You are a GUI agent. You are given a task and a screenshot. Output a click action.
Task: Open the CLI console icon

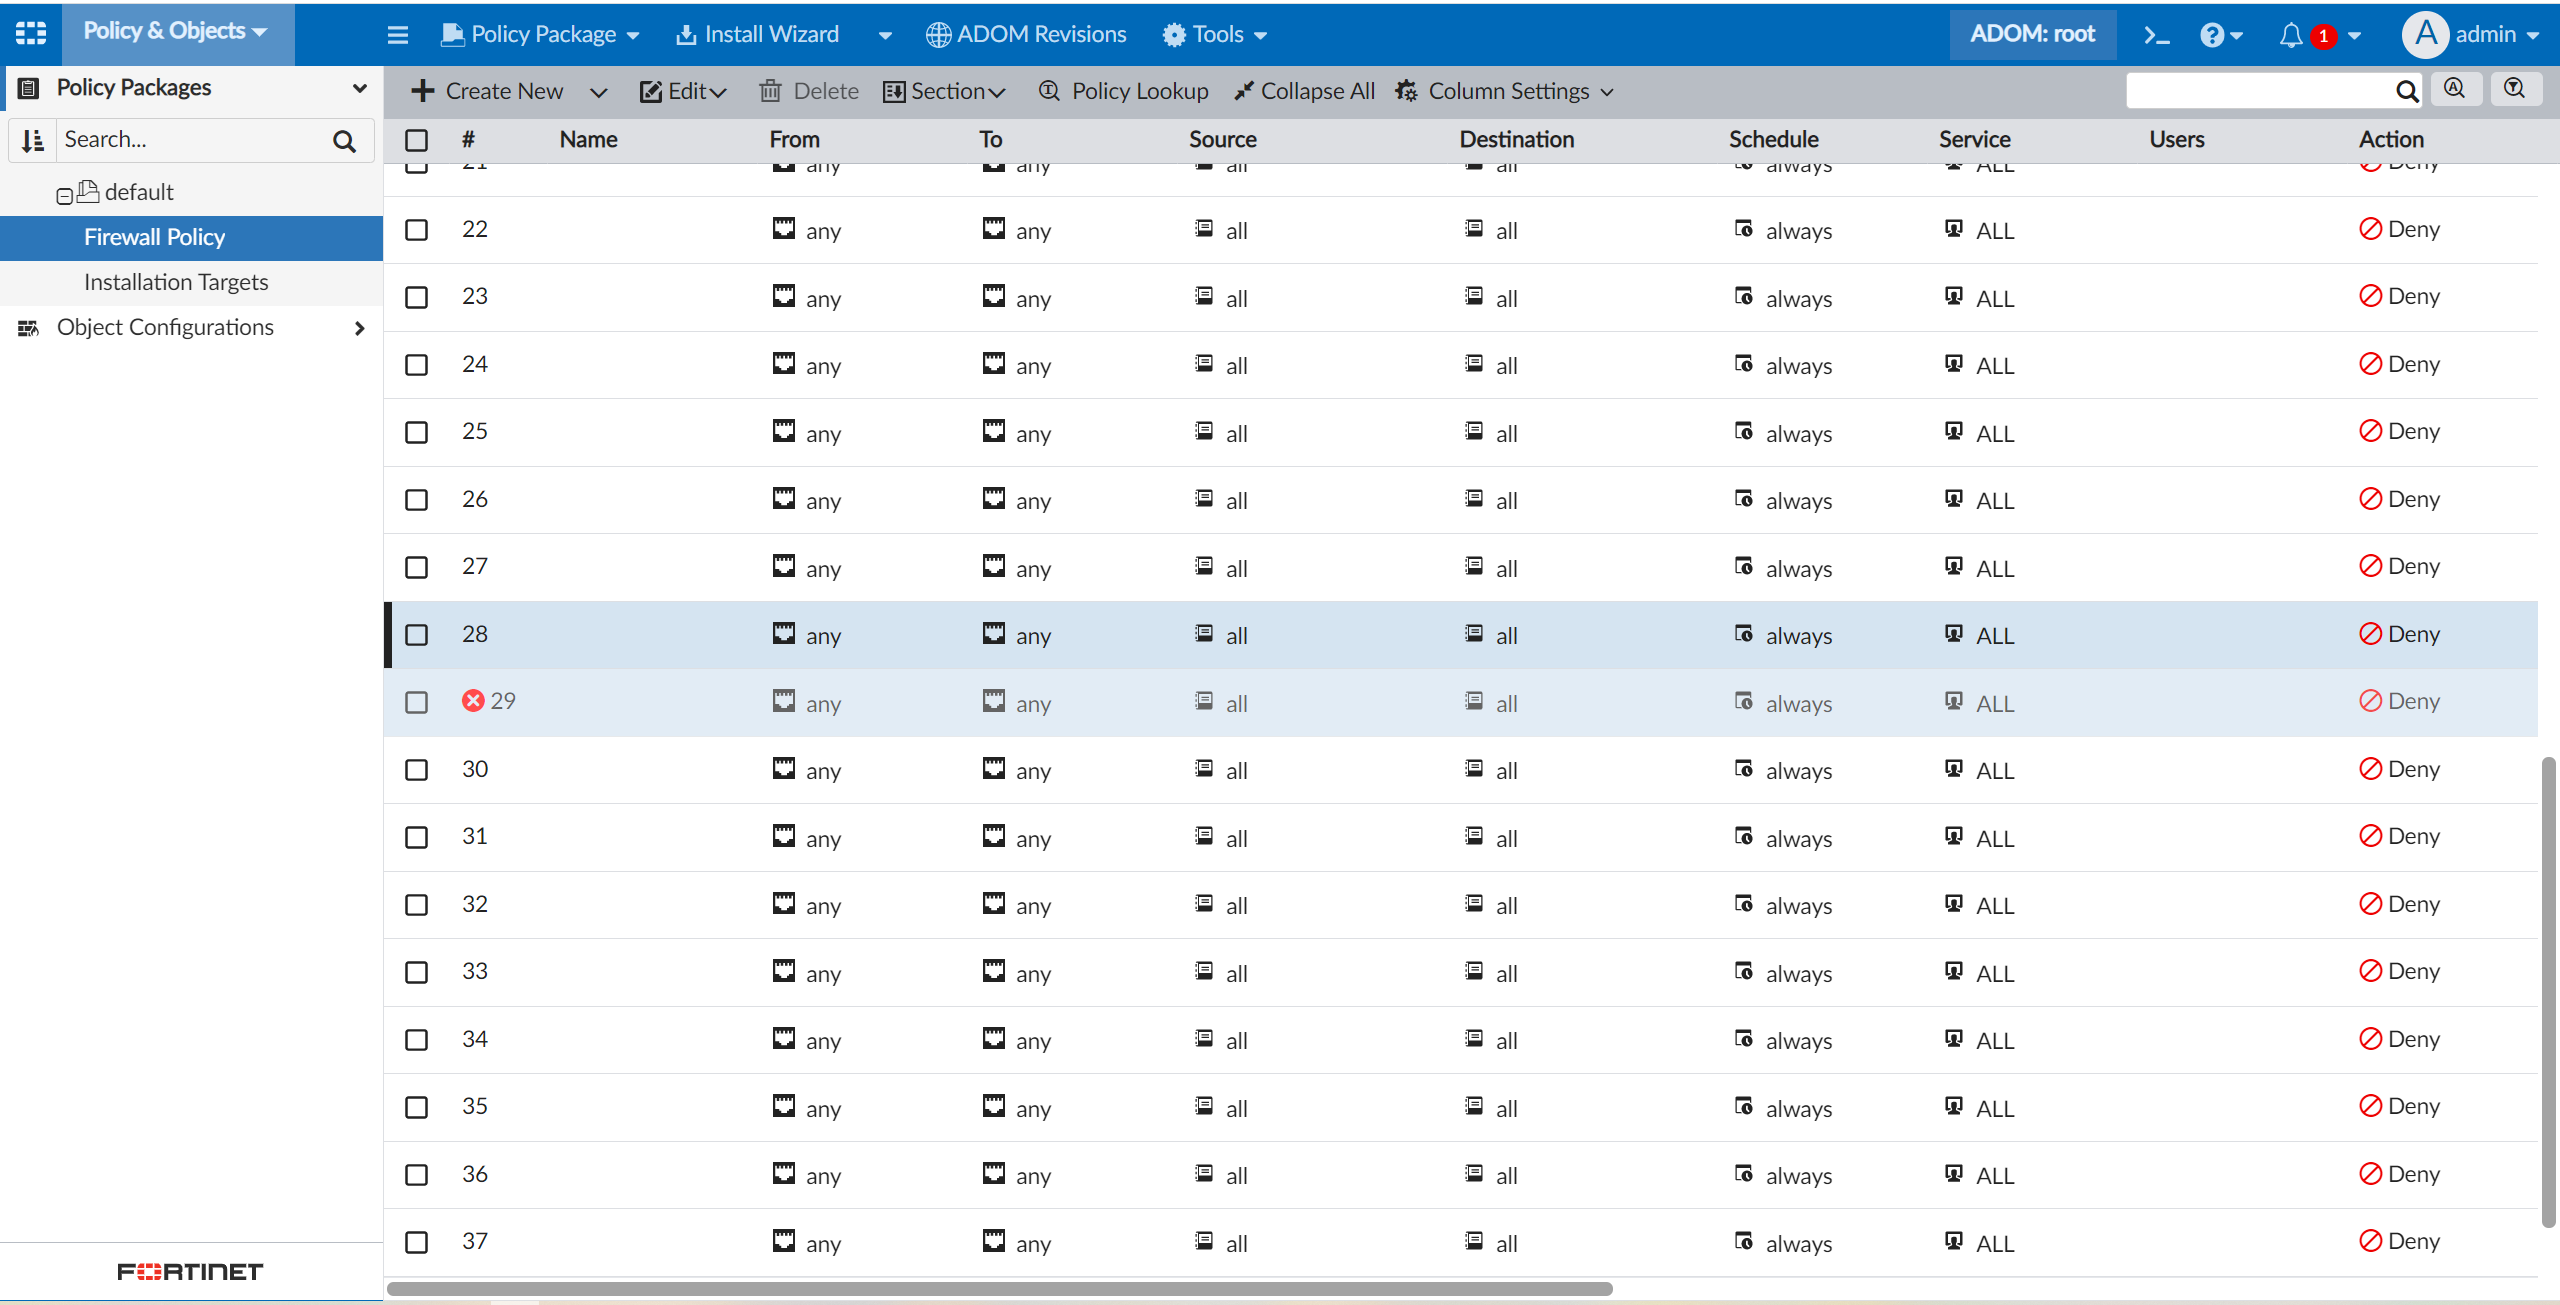2156,35
